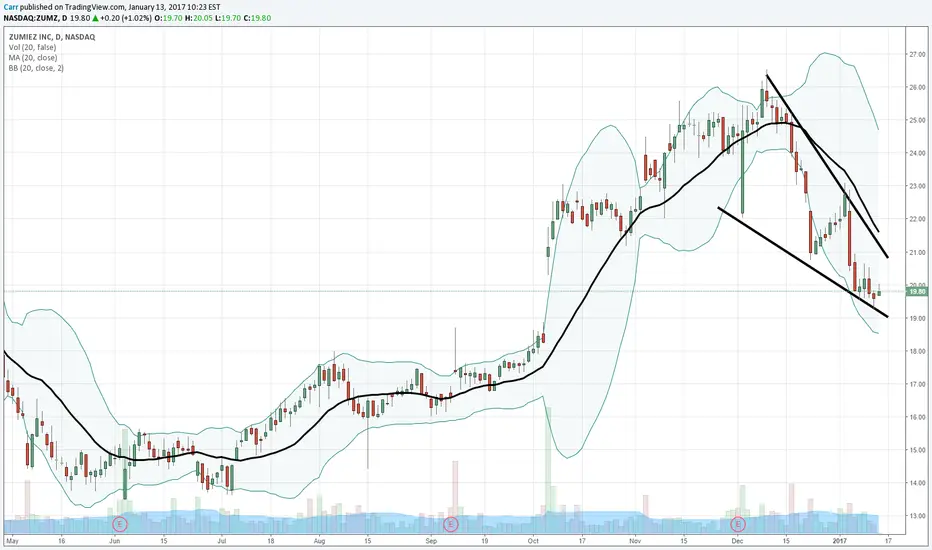Click the 19.00 price axis label
Viewport: 932px width, 550px height.
coord(917,319)
